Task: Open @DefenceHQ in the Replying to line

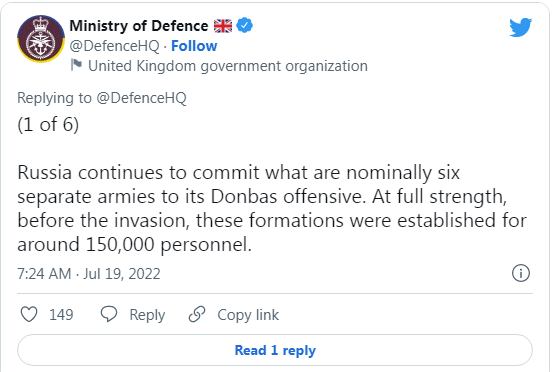Action: (x=141, y=98)
